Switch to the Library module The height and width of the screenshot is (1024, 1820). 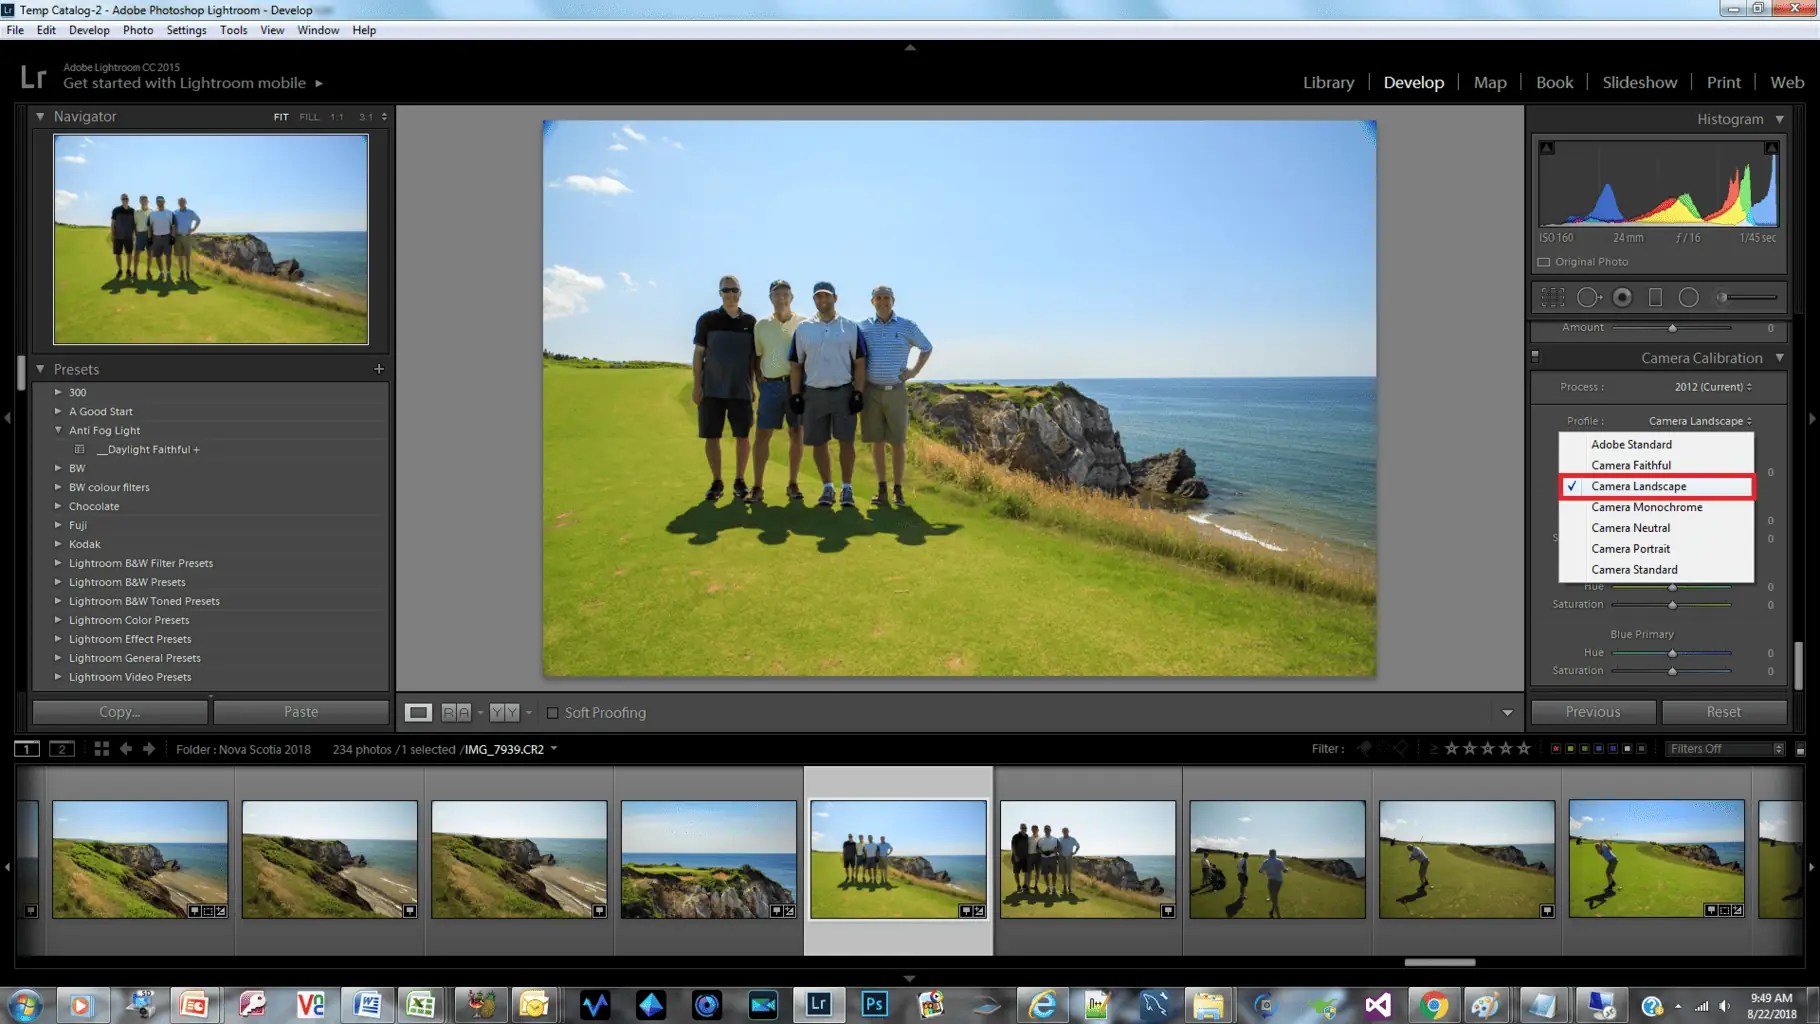(x=1328, y=82)
